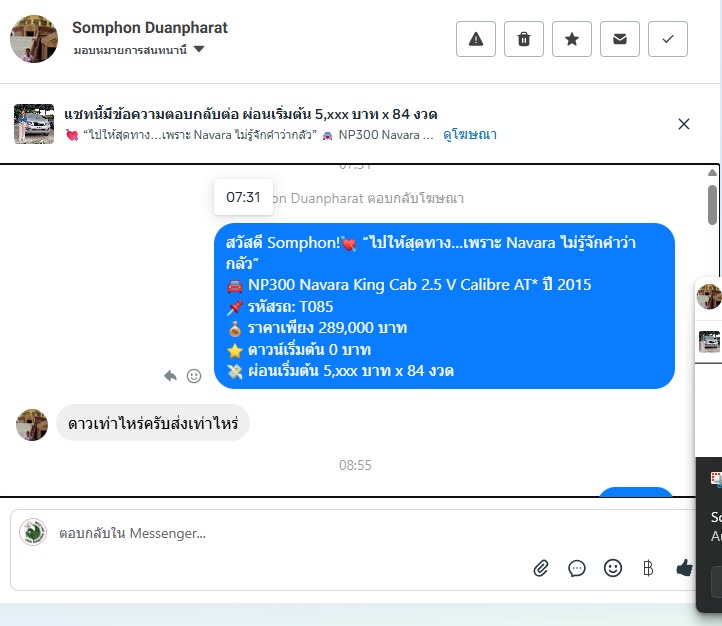The width and height of the screenshot is (722, 626).
Task: Open saved replies speech bubble icon
Action: click(x=576, y=568)
